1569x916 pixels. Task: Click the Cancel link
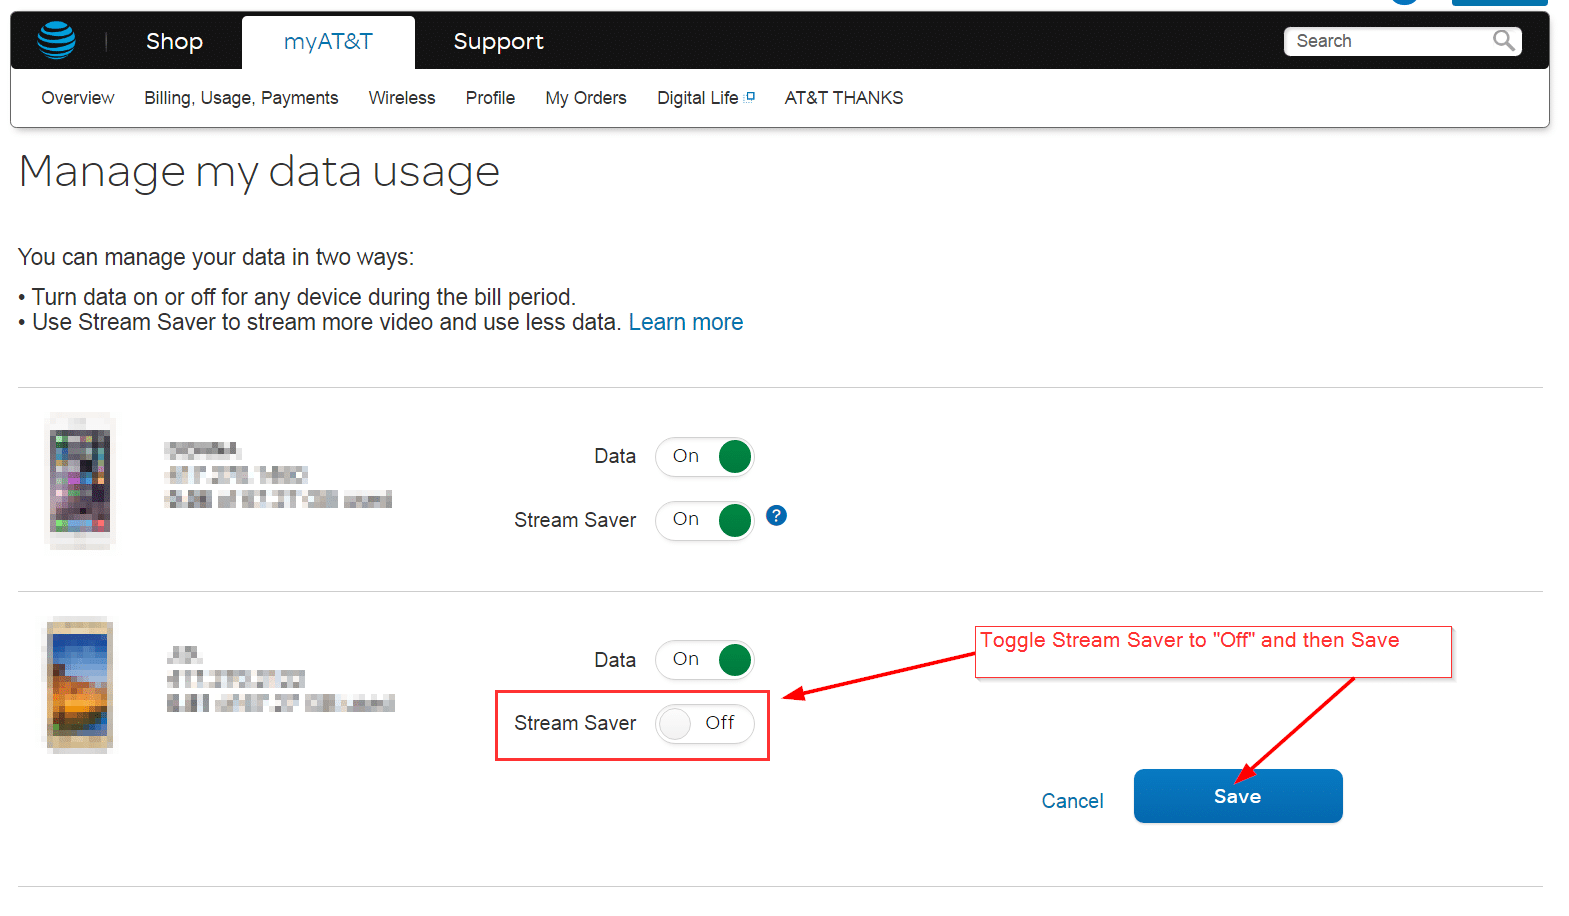pos(1072,801)
